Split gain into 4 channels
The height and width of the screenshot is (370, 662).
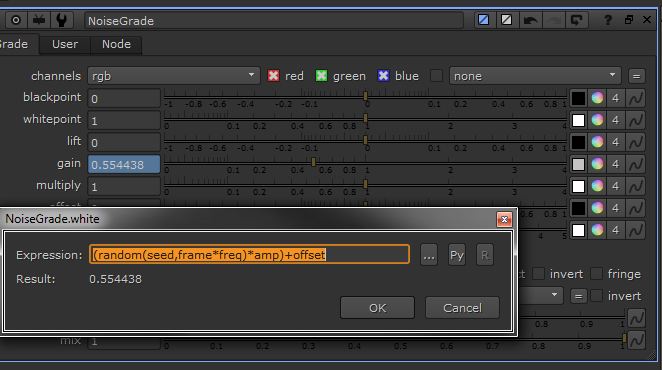click(616, 164)
